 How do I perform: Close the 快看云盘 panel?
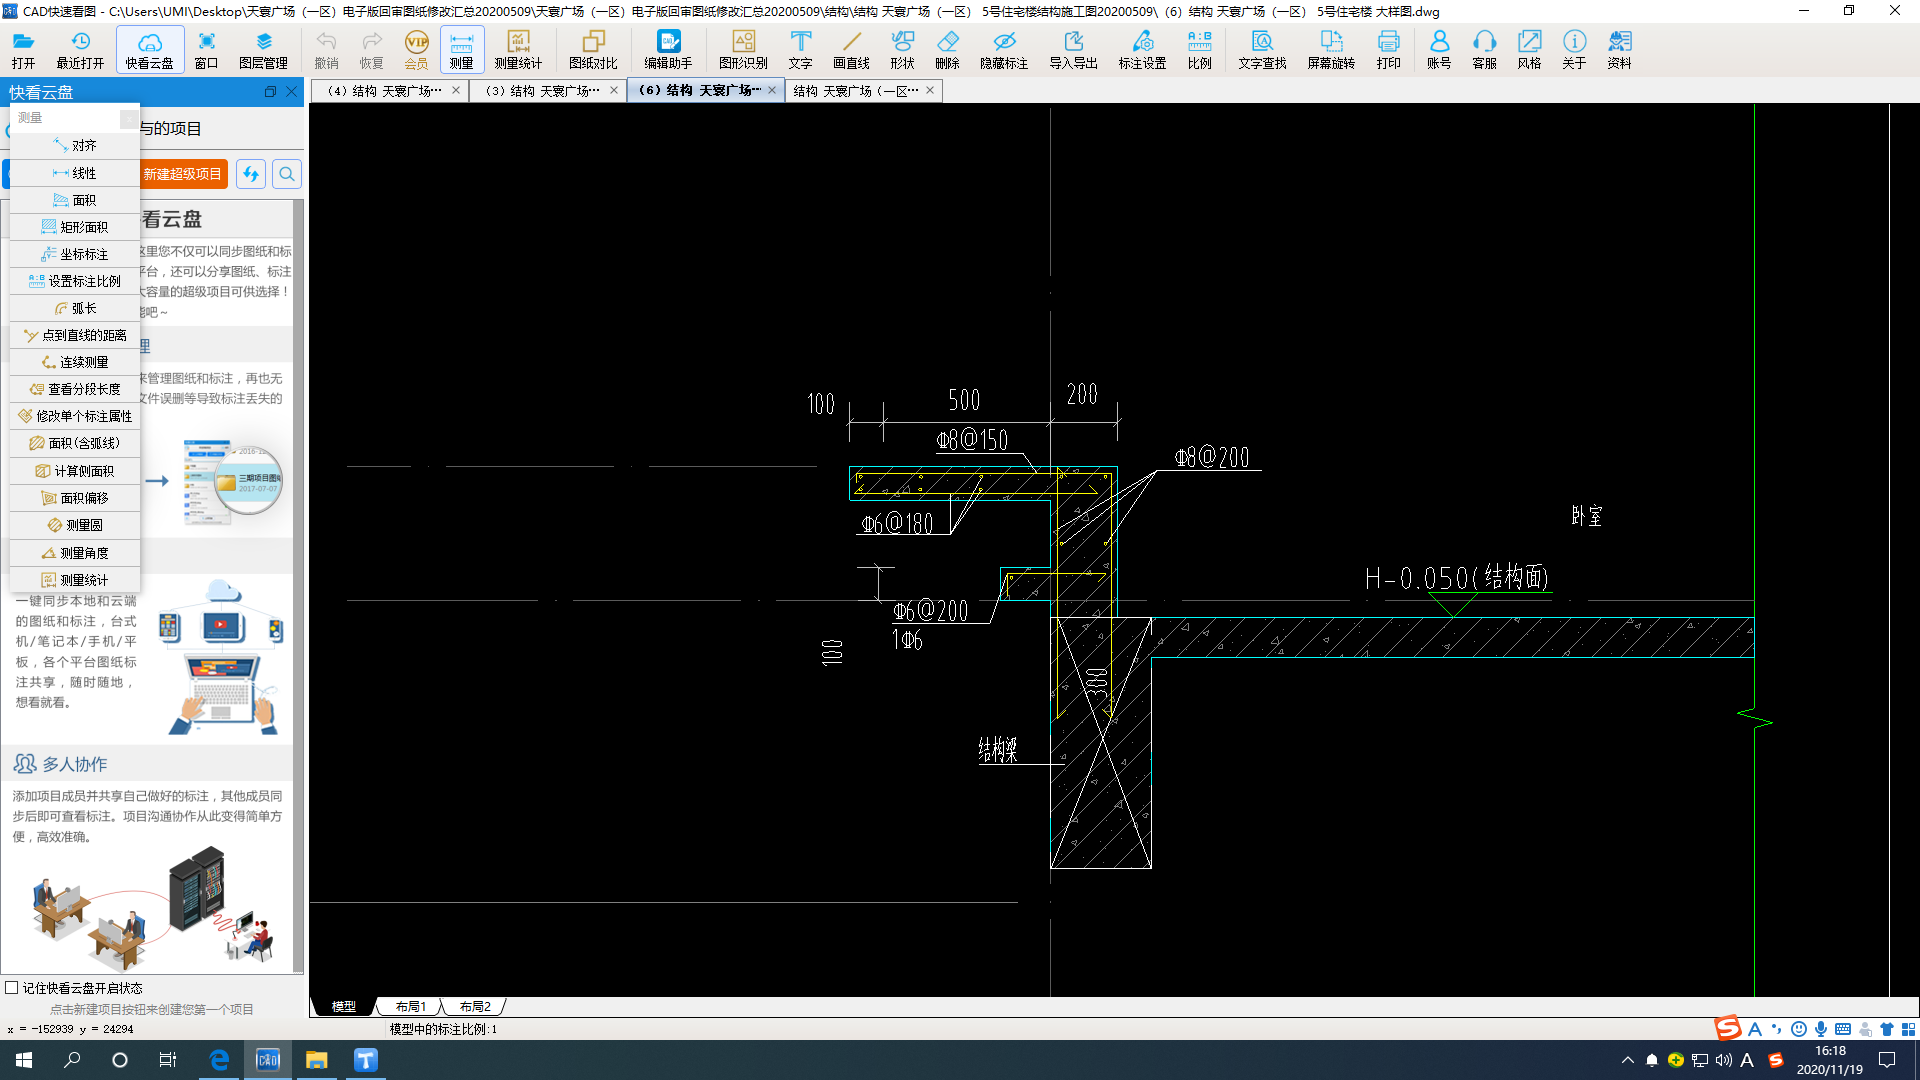click(x=291, y=92)
